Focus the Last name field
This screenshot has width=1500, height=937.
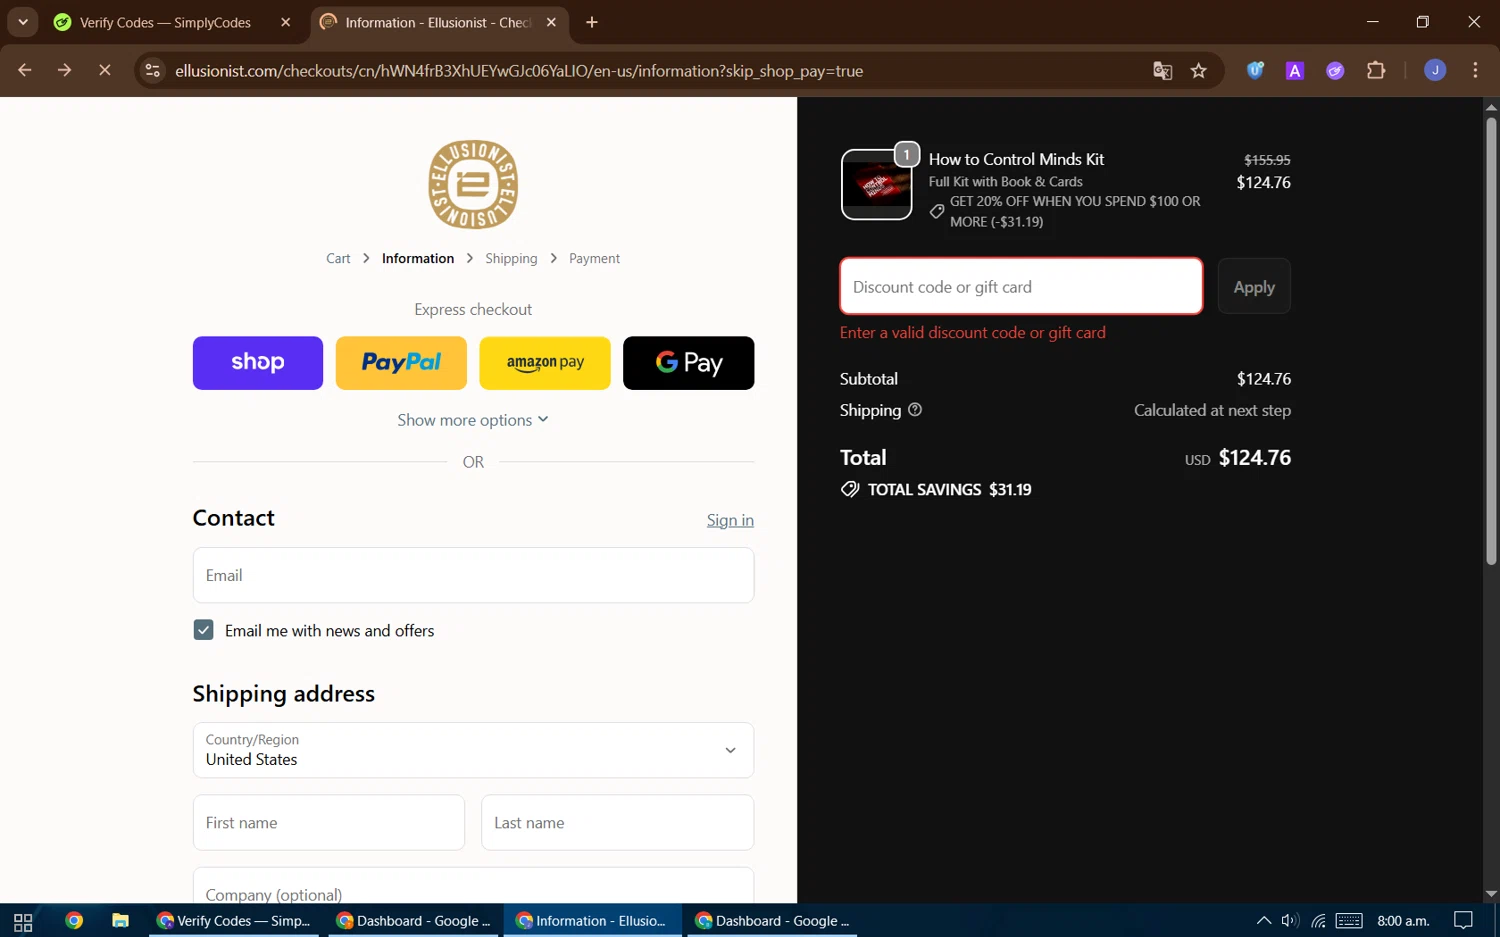pyautogui.click(x=617, y=822)
